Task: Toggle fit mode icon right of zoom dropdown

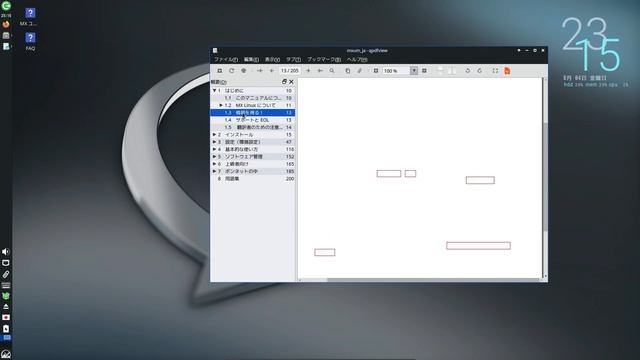Action: [x=424, y=71]
